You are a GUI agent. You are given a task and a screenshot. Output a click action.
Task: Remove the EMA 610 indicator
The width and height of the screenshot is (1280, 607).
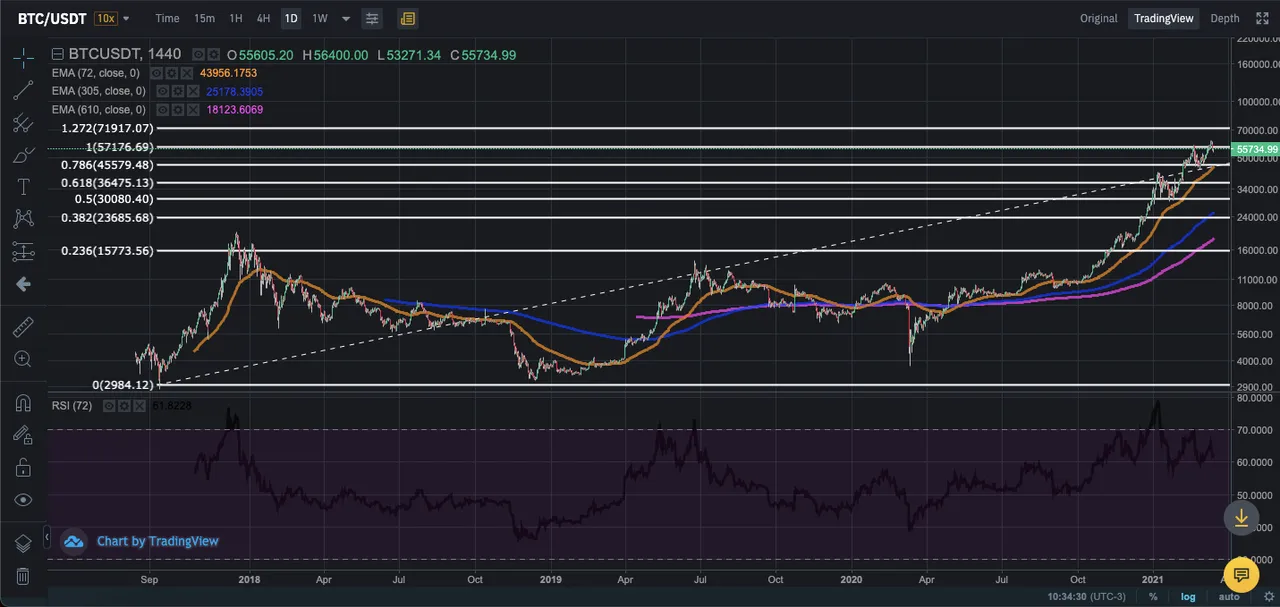[192, 109]
